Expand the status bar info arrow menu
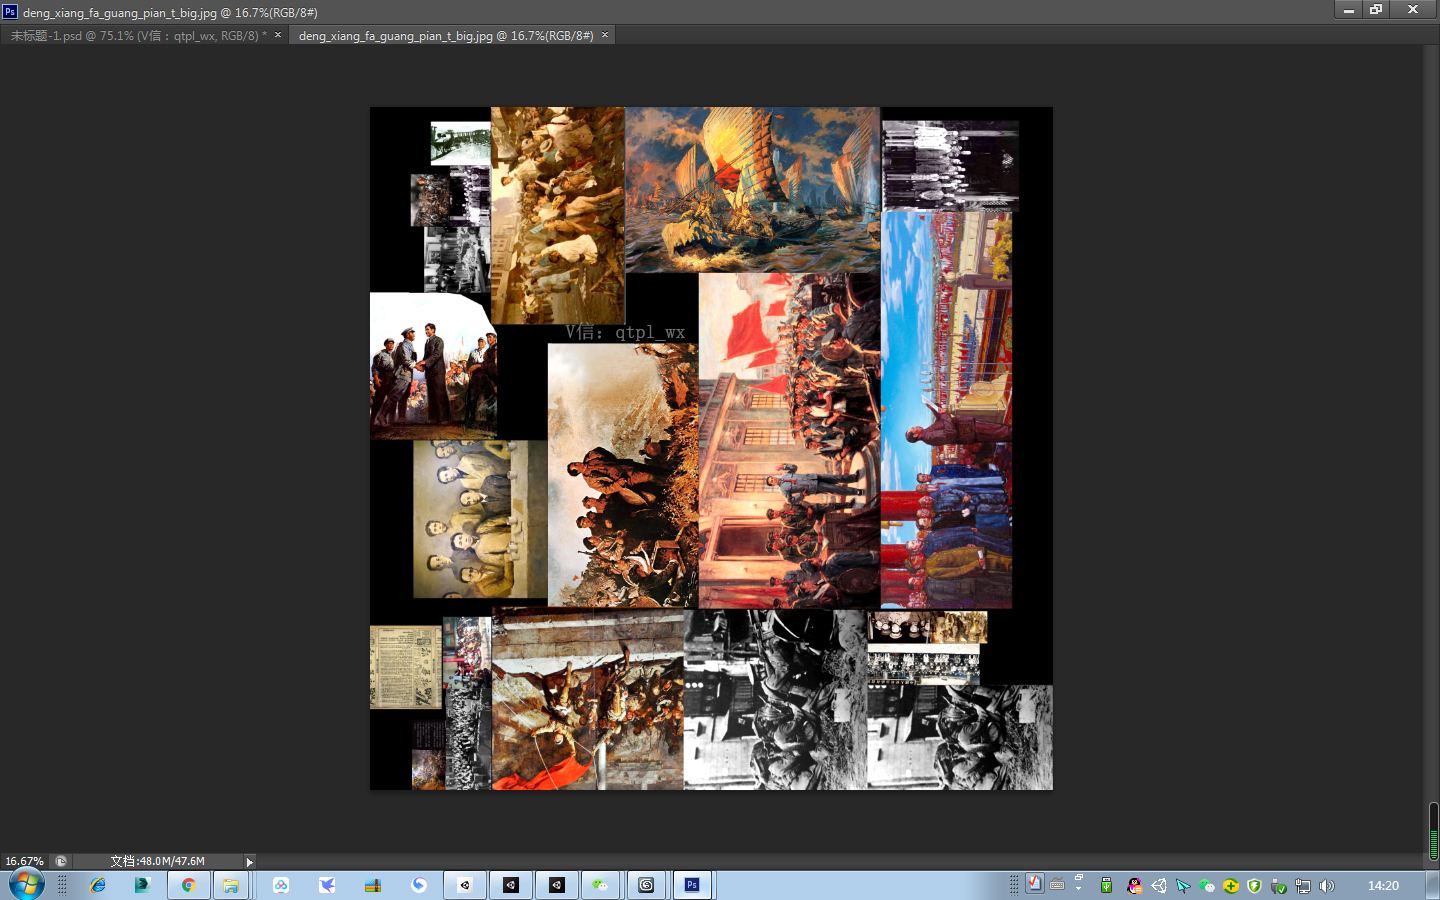This screenshot has height=900, width=1440. [249, 861]
